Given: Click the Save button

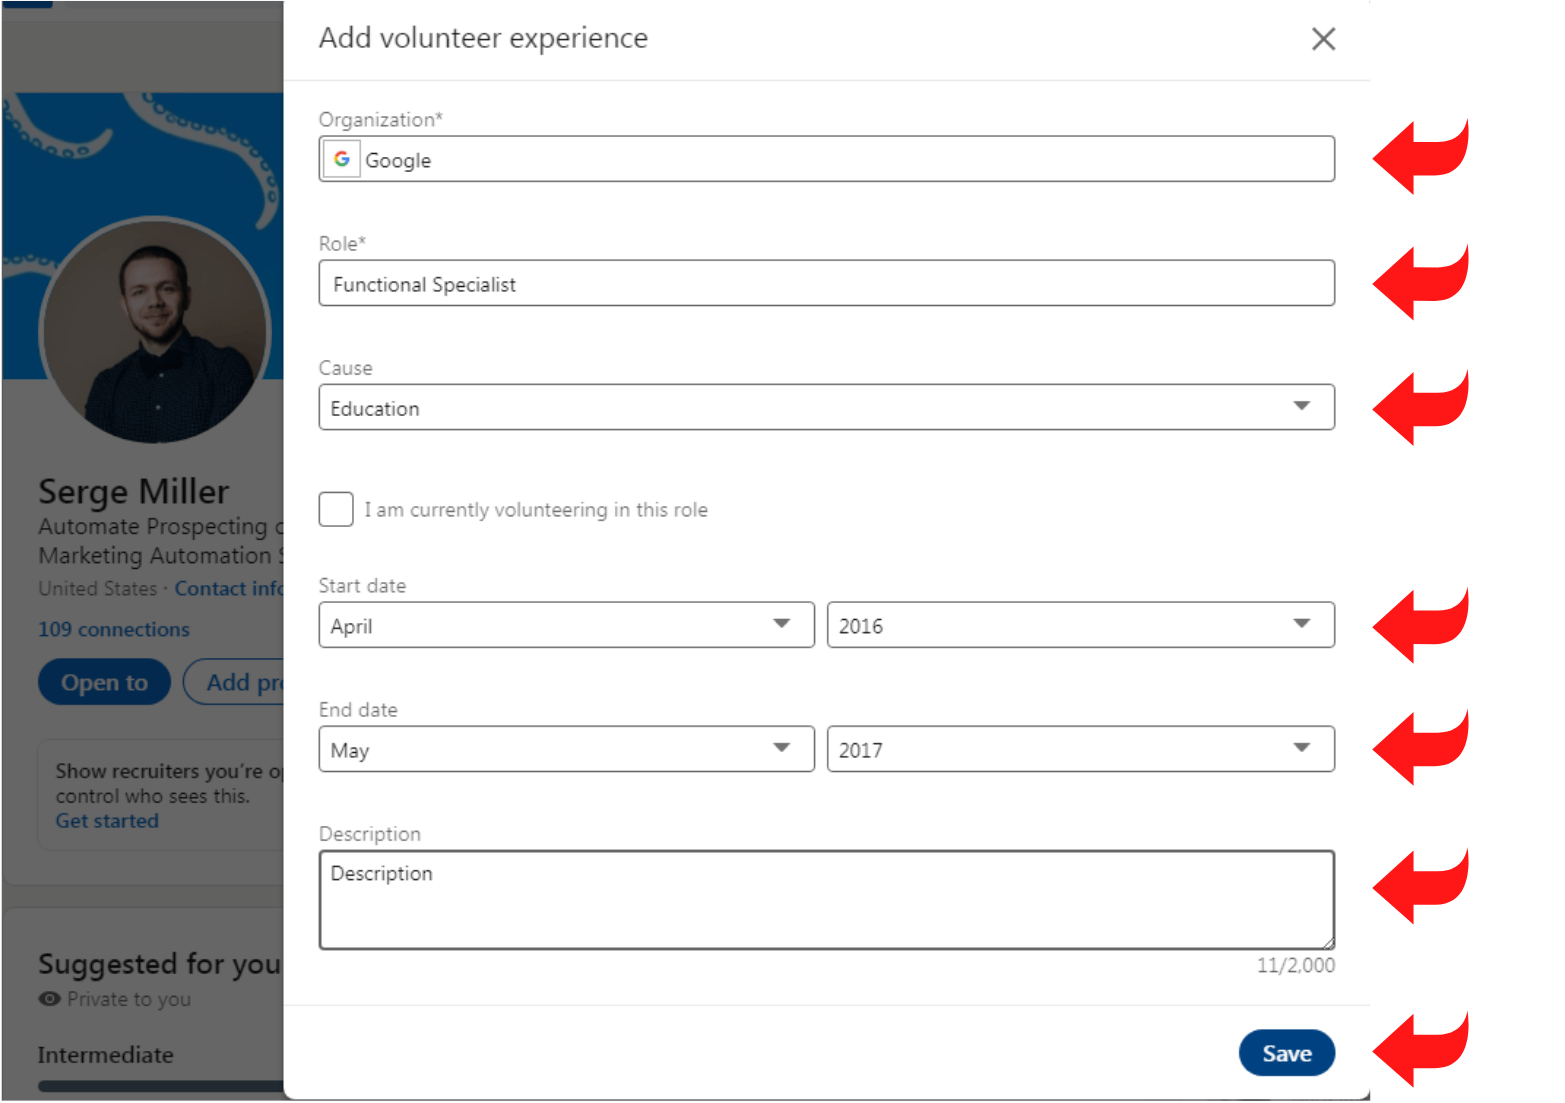Looking at the screenshot, I should pos(1287,1052).
